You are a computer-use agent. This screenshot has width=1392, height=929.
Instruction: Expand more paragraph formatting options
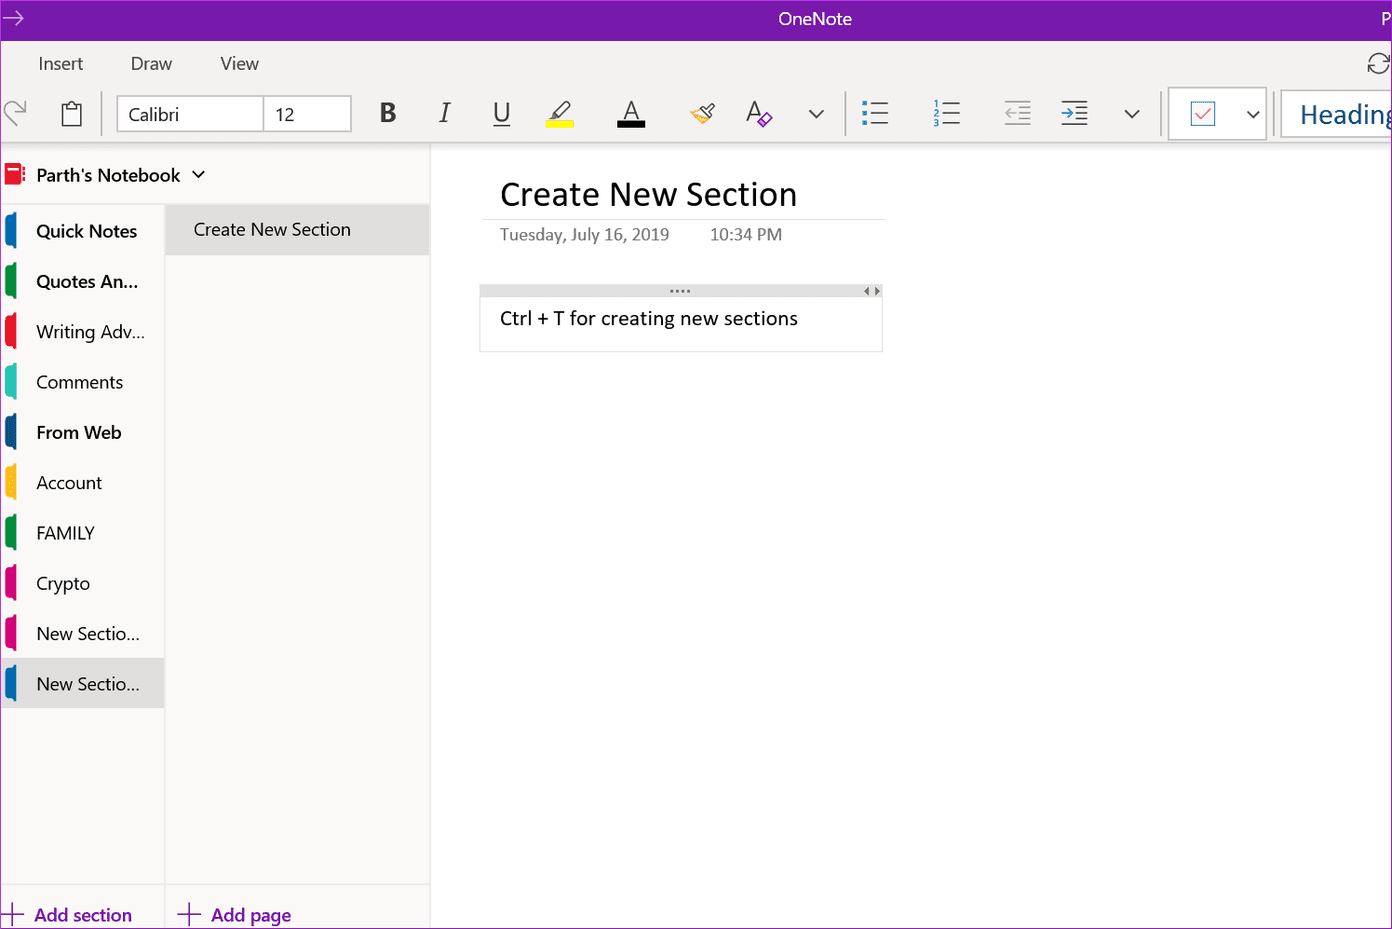(x=1132, y=114)
